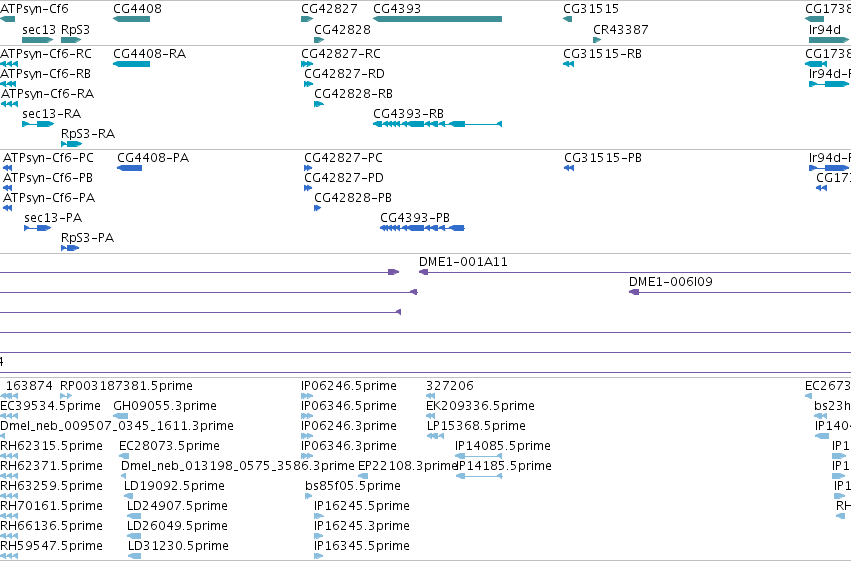Click the ATPsyn-Cf6-RC transcript
This screenshot has width=851, height=561.
pos(9,64)
